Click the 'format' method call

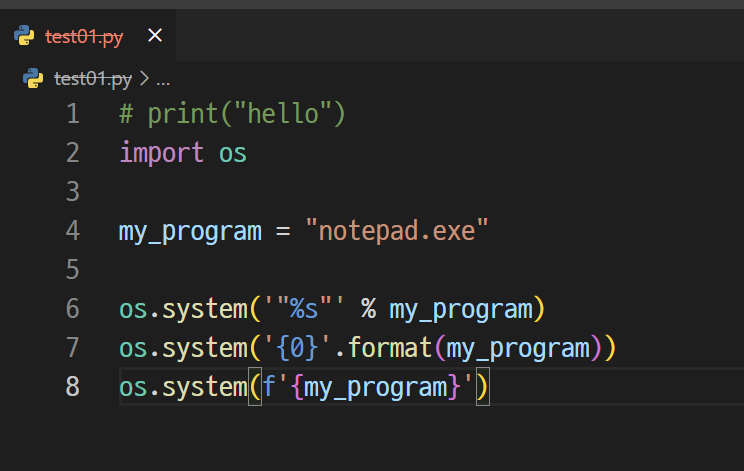389,348
